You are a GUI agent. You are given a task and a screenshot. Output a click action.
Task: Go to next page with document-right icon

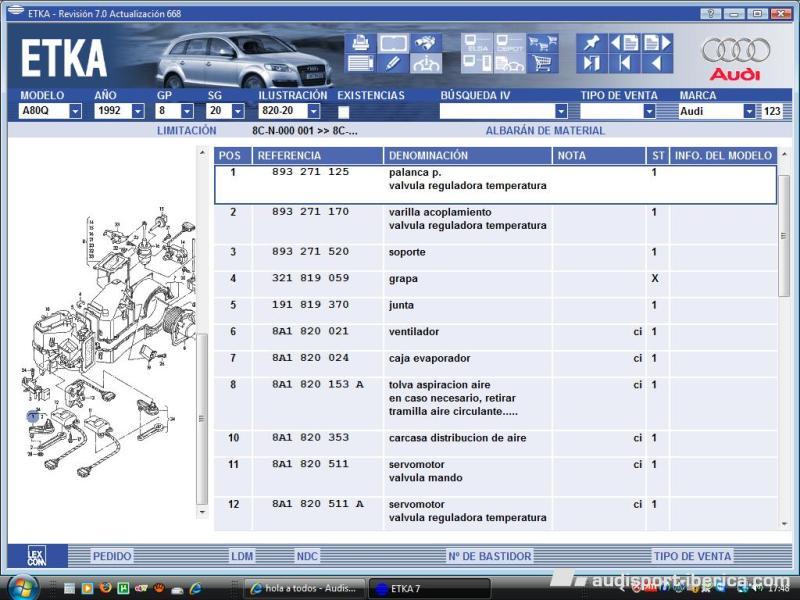[657, 43]
